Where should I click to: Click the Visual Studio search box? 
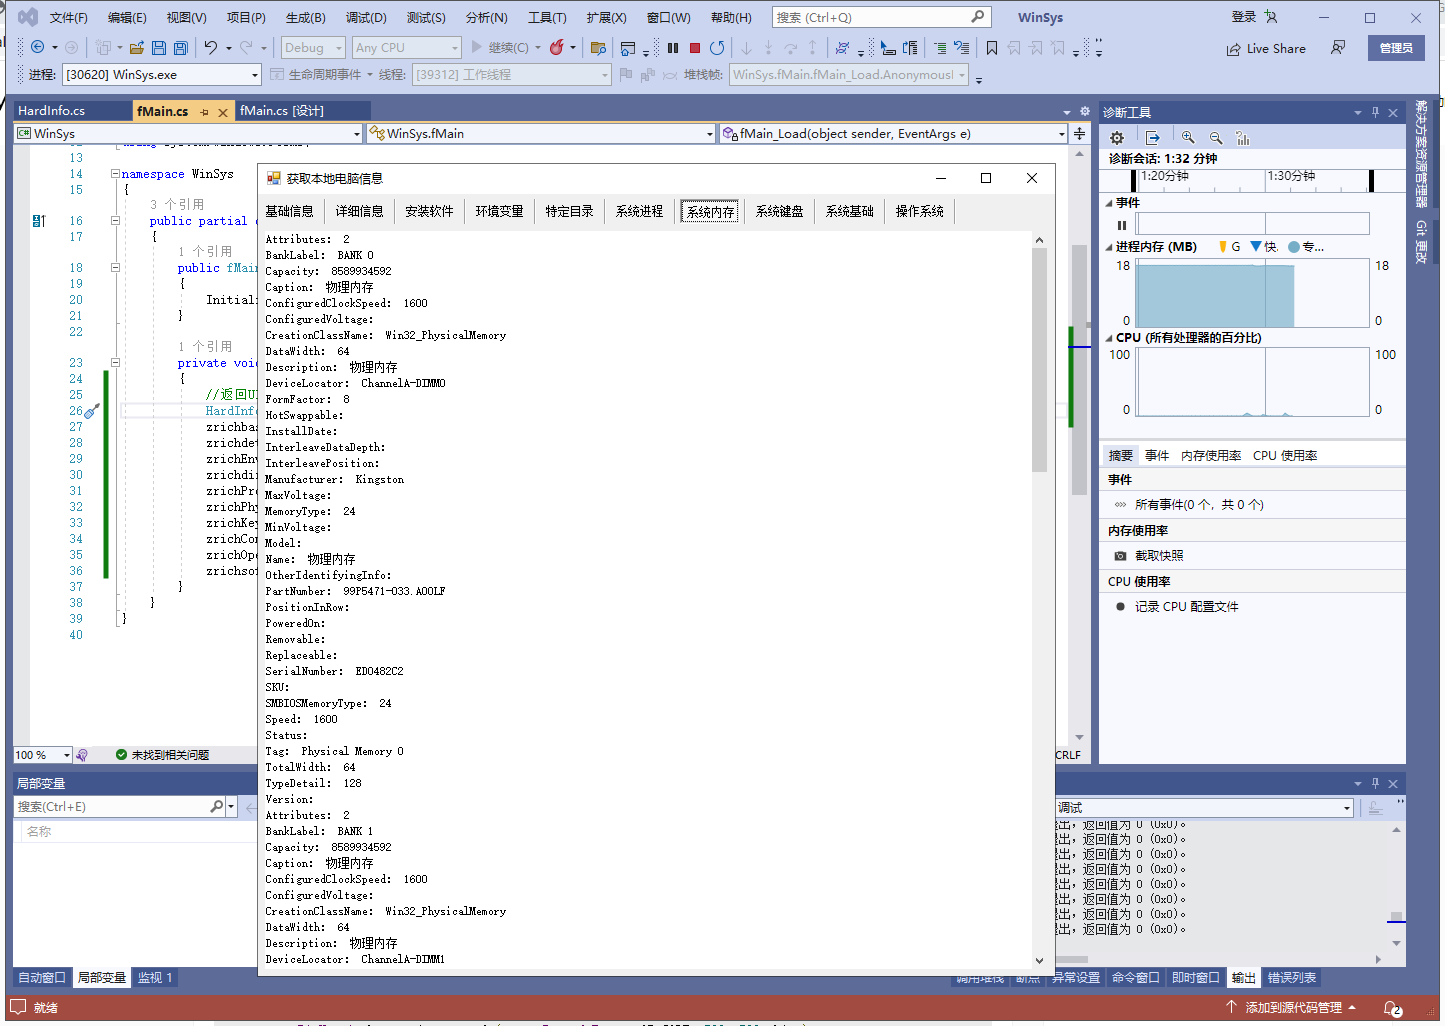pos(881,17)
